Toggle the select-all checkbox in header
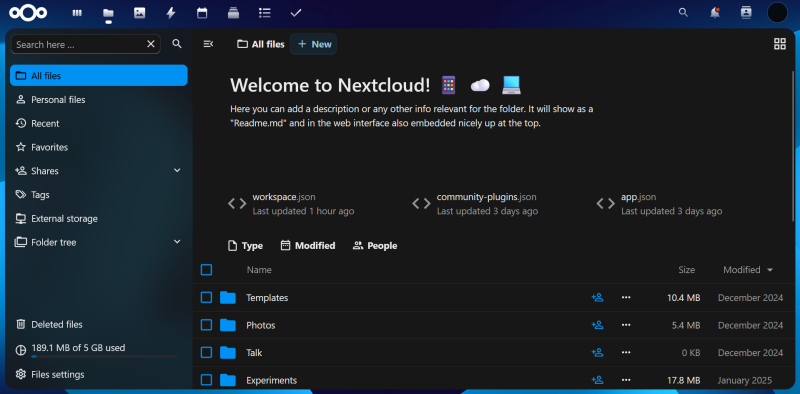Viewport: 800px width, 394px height. [206, 269]
